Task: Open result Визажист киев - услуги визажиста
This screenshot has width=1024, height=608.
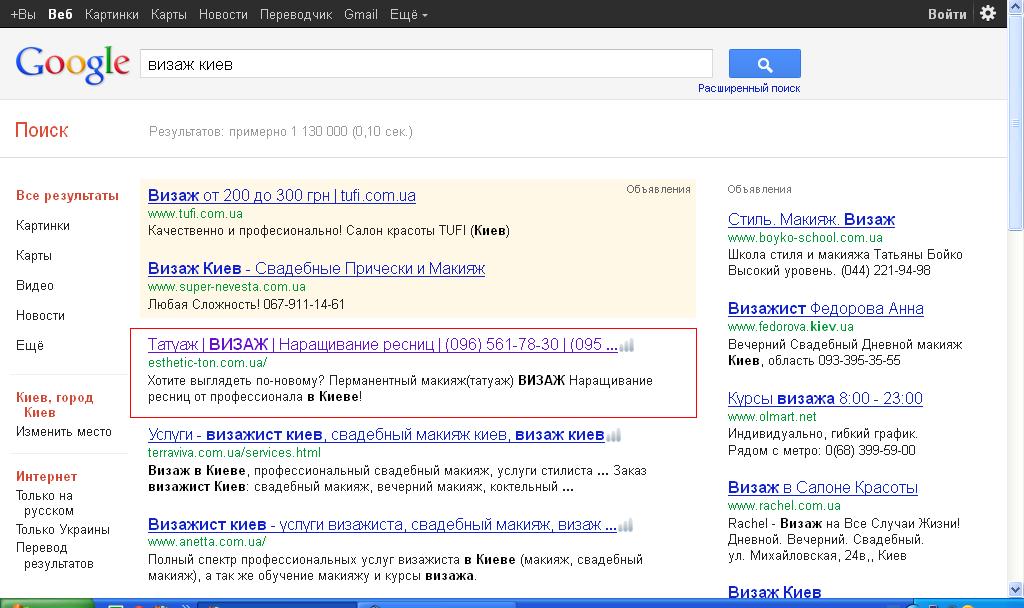Action: (382, 524)
